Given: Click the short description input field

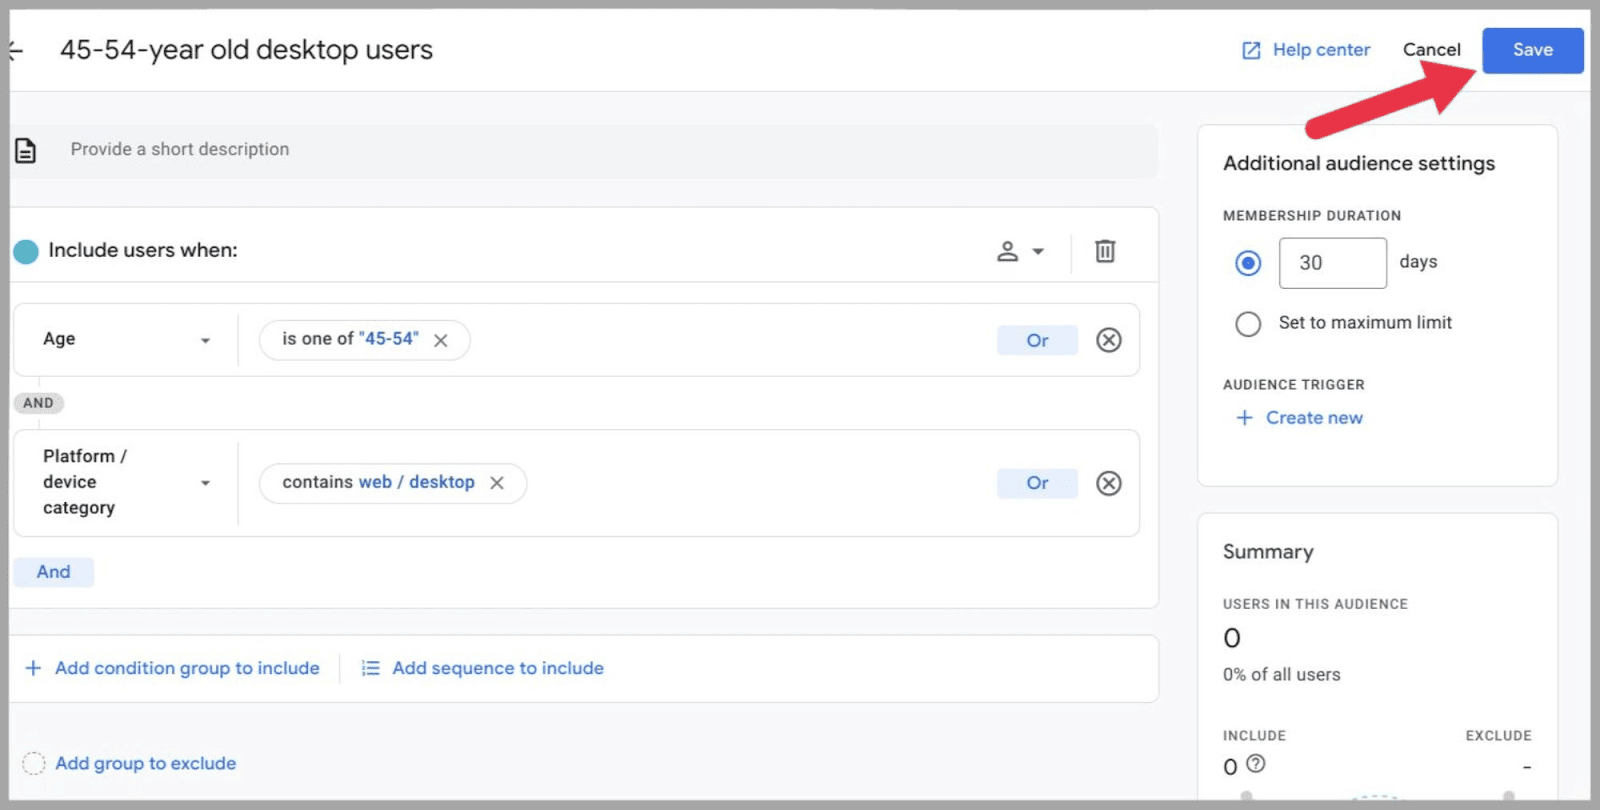Looking at the screenshot, I should tap(600, 150).
